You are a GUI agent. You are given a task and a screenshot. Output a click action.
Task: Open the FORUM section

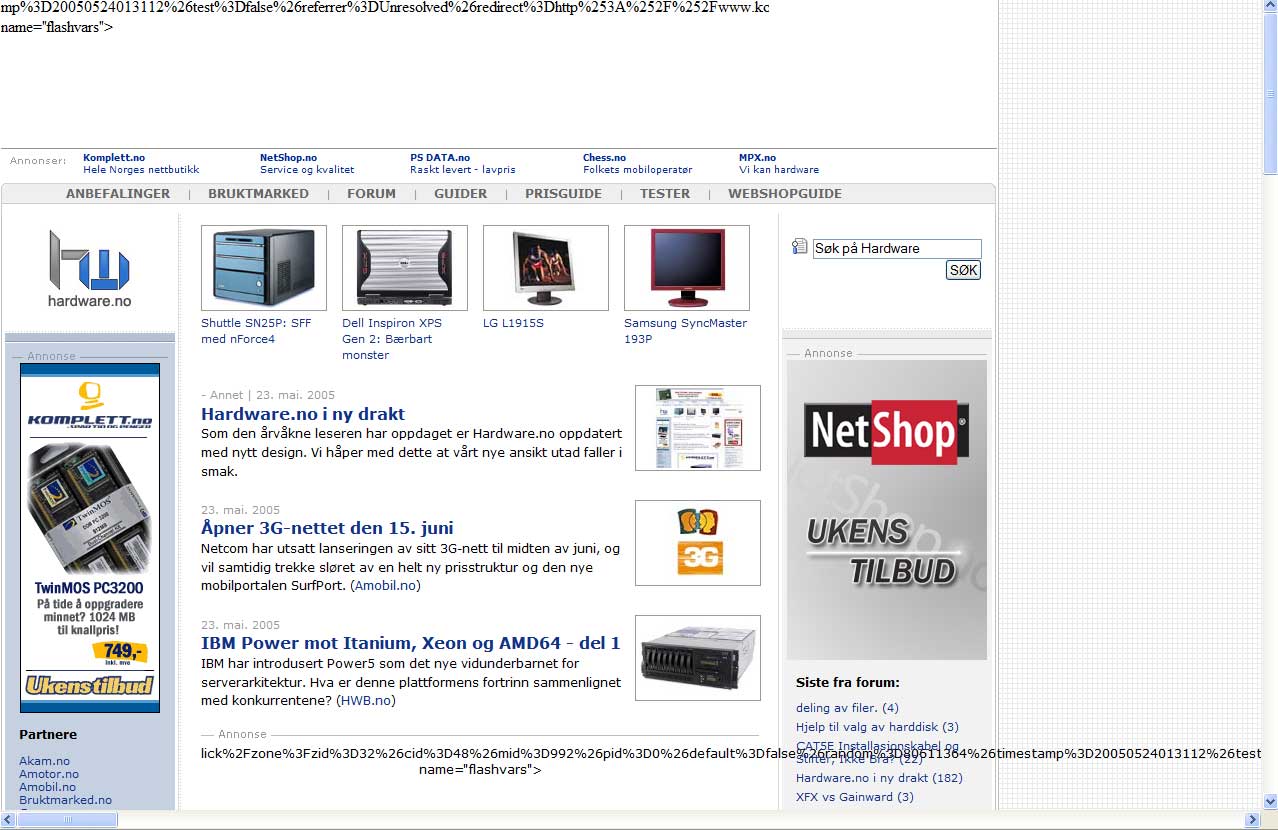(371, 193)
